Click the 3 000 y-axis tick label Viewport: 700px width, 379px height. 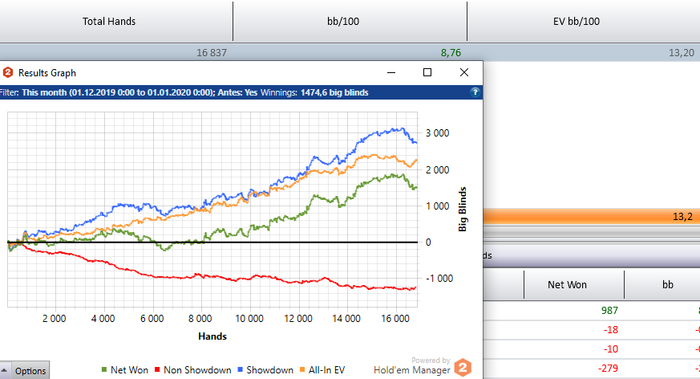(438, 133)
